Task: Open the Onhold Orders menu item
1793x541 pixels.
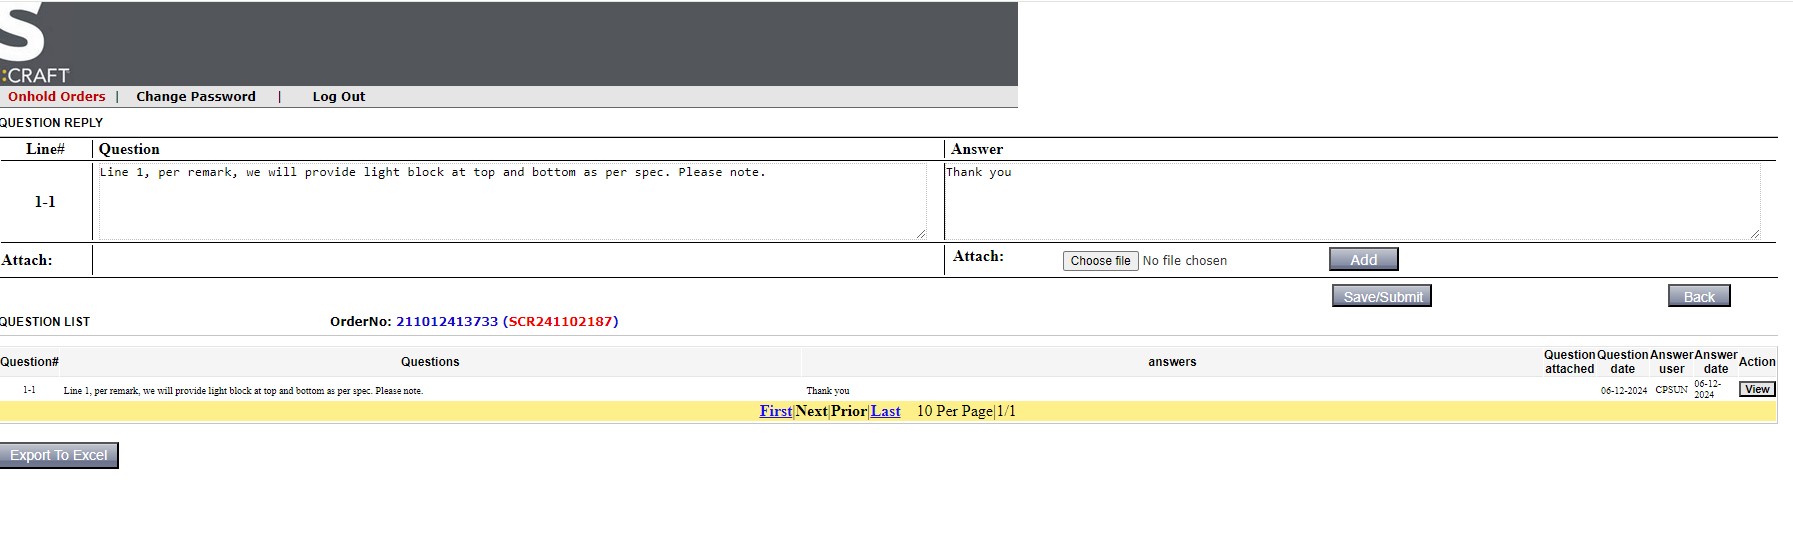Action: (57, 97)
